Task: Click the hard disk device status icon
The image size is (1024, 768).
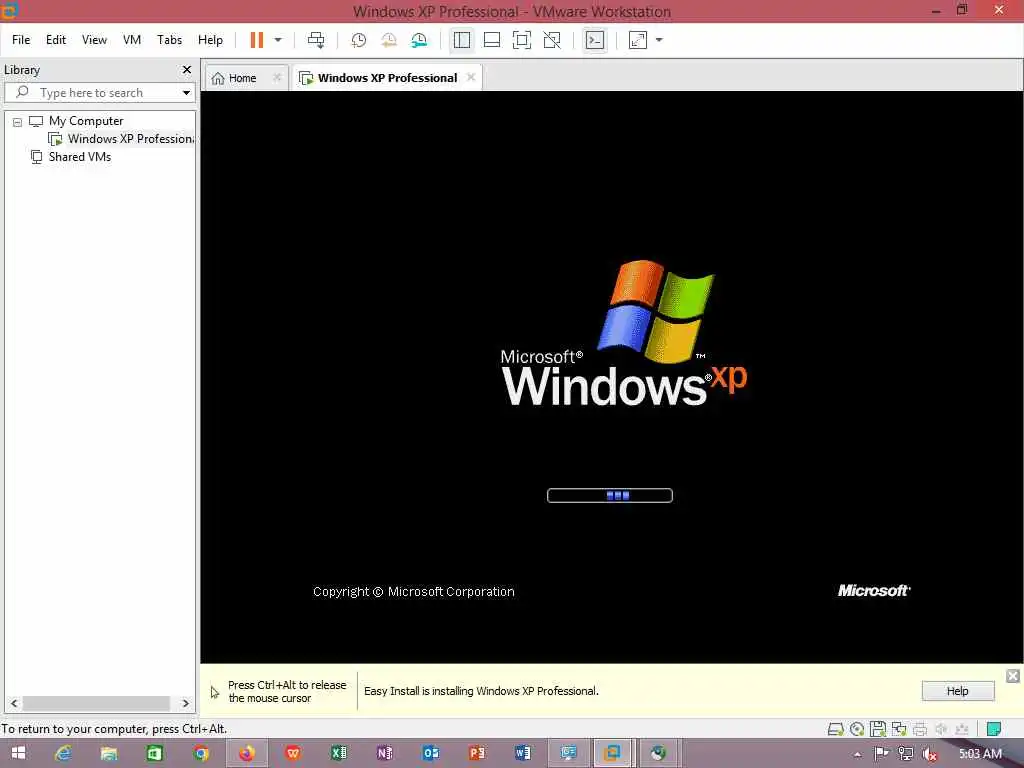Action: (836, 729)
